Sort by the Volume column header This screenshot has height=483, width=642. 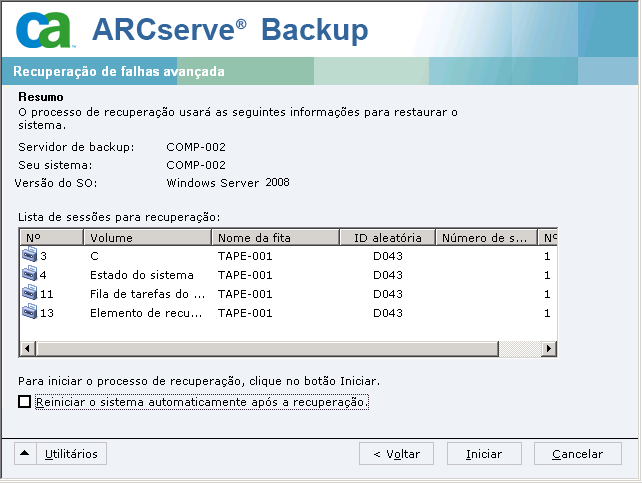tap(148, 238)
